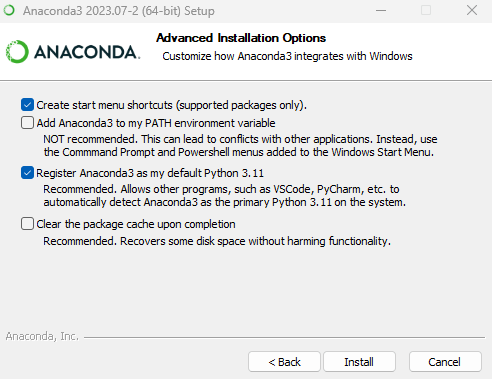This screenshot has height=379, width=492.
Task: Click the ANACONDA logo in header
Action: coord(73,52)
